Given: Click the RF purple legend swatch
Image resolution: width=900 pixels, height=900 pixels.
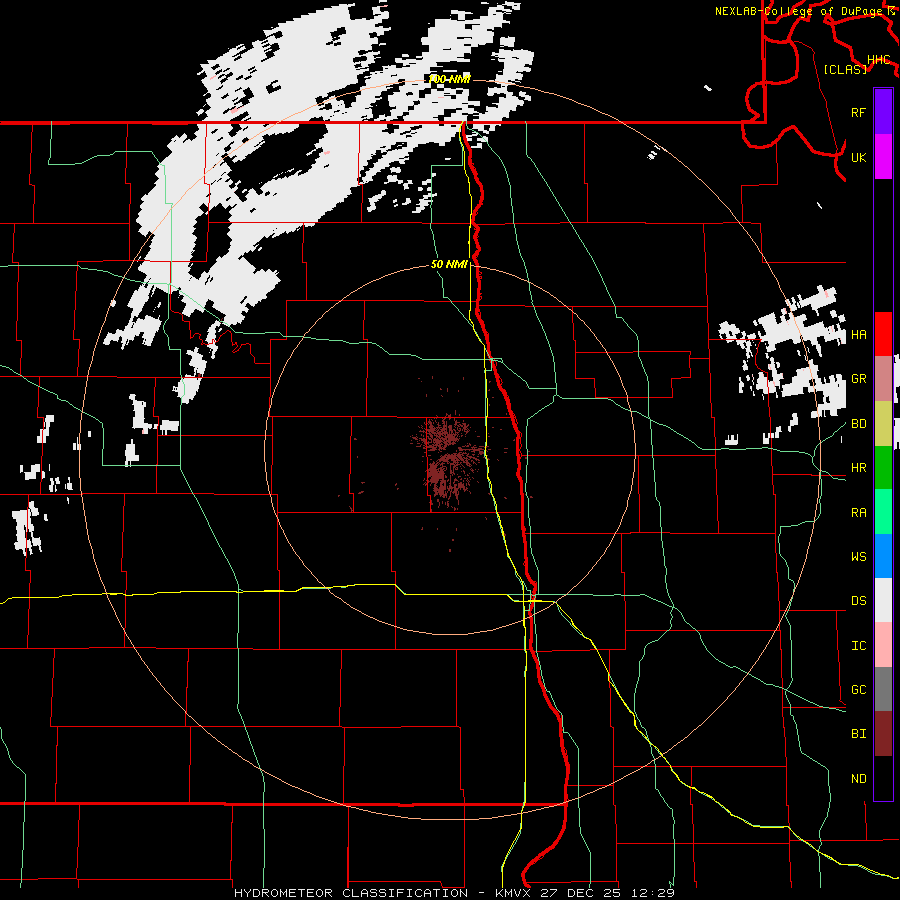Looking at the screenshot, I should (883, 112).
